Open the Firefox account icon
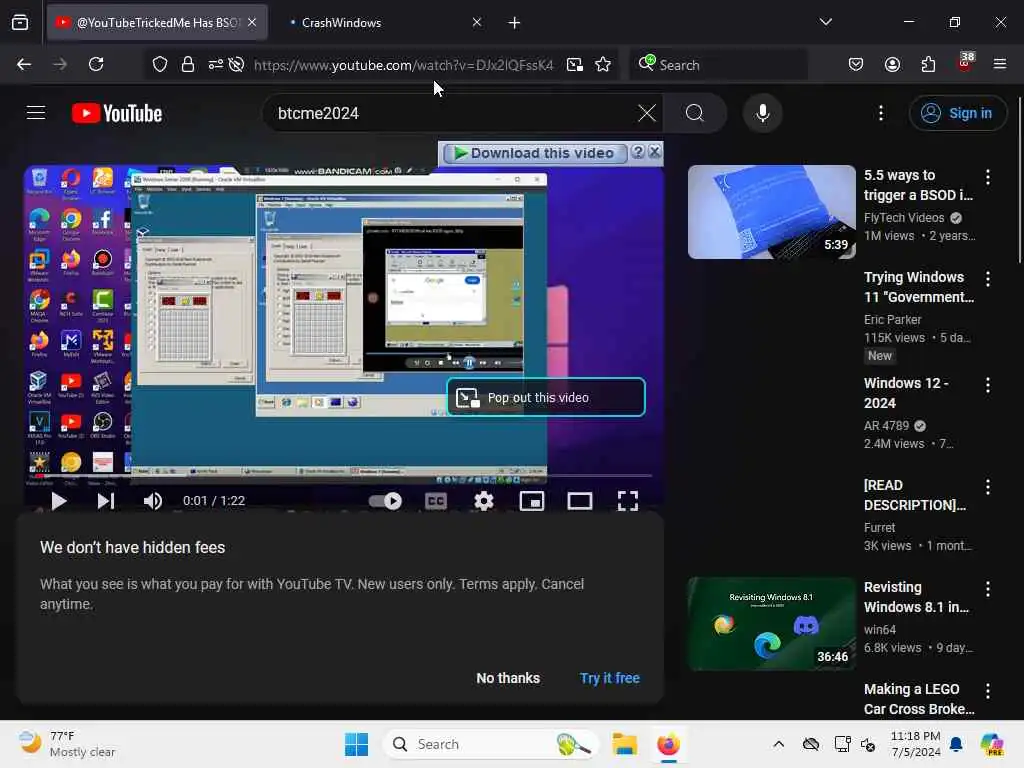 click(892, 64)
